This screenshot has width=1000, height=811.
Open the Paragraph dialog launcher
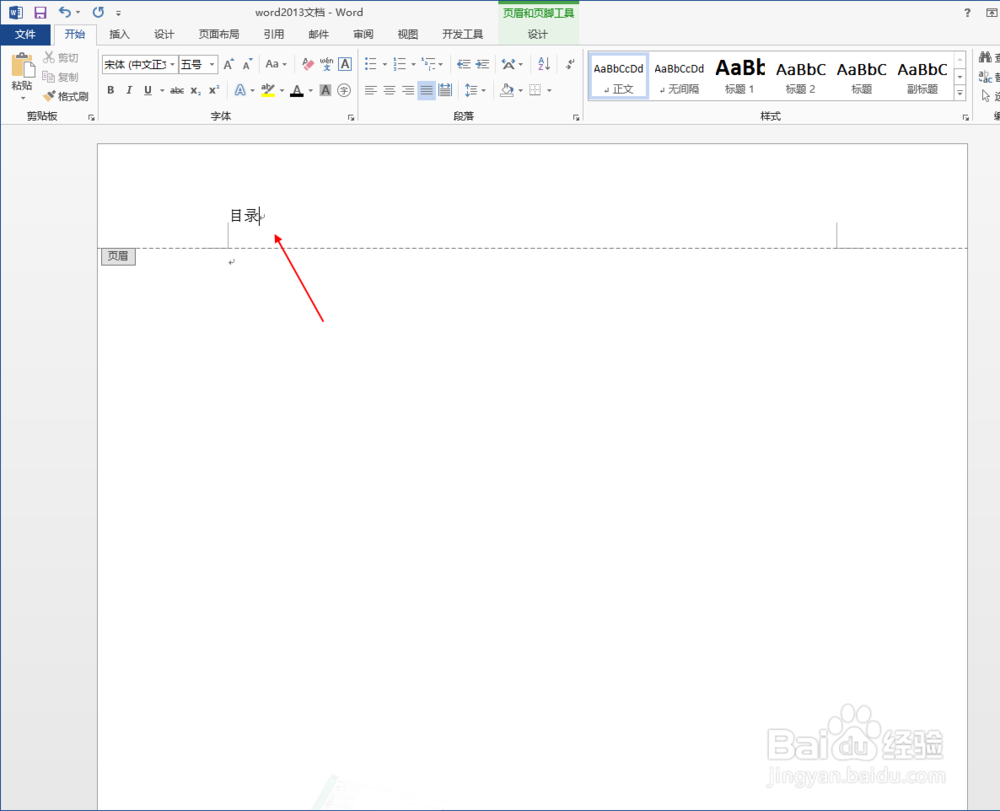(x=576, y=117)
